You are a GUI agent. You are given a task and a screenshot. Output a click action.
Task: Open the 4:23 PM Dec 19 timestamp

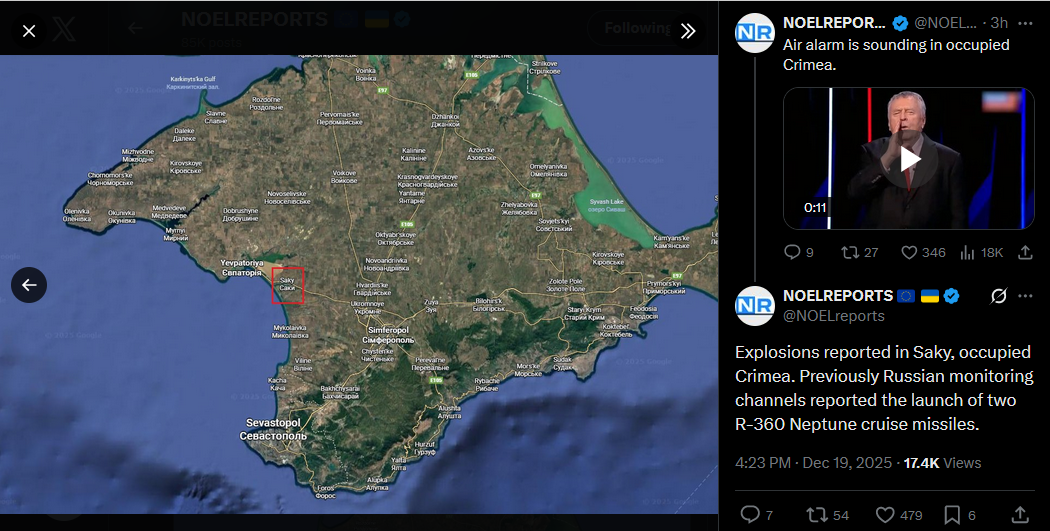(x=814, y=463)
